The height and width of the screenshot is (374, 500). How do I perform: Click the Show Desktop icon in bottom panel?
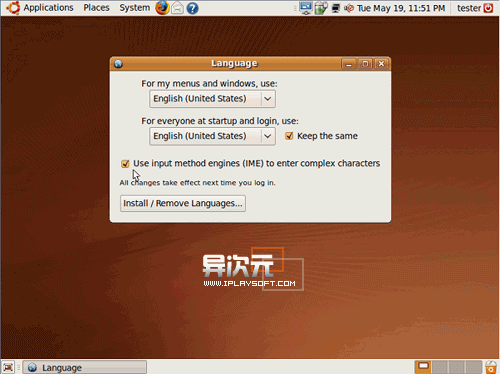[x=8, y=367]
